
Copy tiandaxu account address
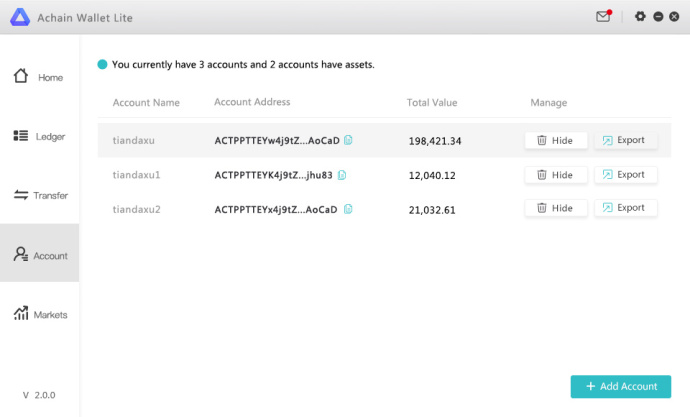(x=349, y=141)
